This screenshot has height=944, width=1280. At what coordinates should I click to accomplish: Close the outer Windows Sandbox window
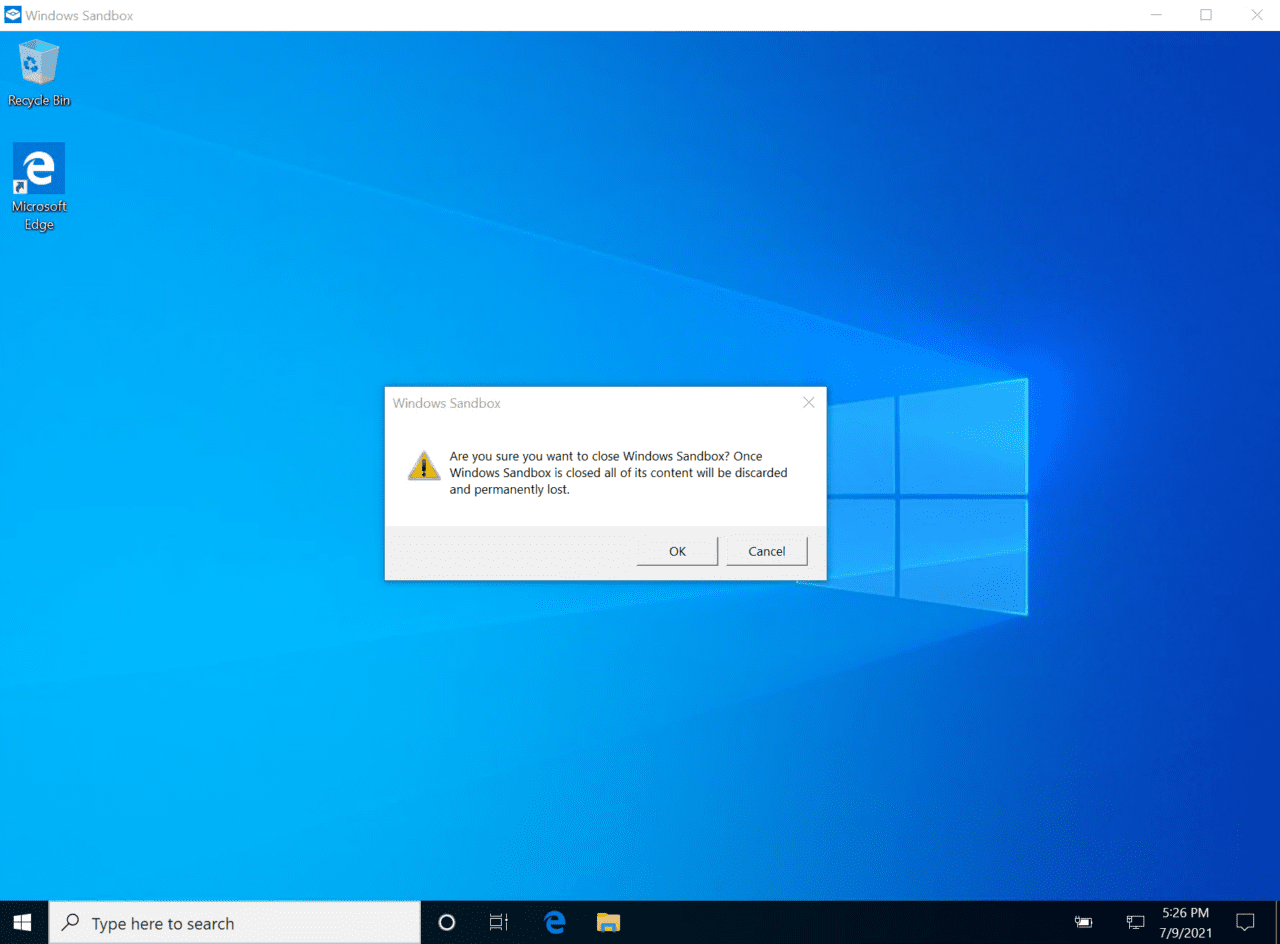[1257, 15]
